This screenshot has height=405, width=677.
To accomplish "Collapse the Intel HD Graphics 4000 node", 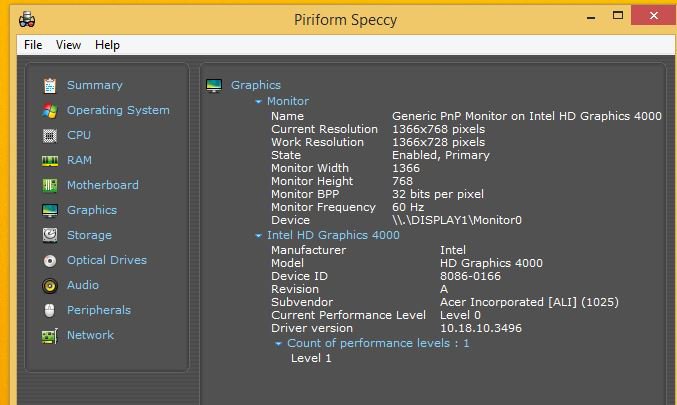I will click(x=258, y=236).
